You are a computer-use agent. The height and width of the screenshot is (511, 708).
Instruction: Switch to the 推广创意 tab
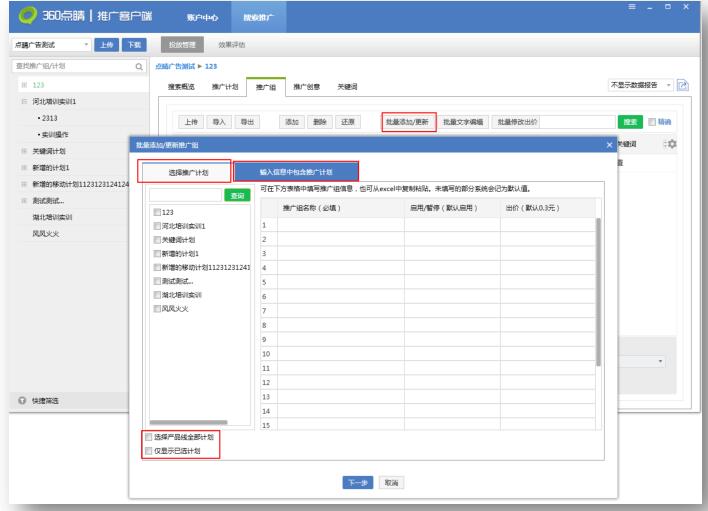(306, 87)
